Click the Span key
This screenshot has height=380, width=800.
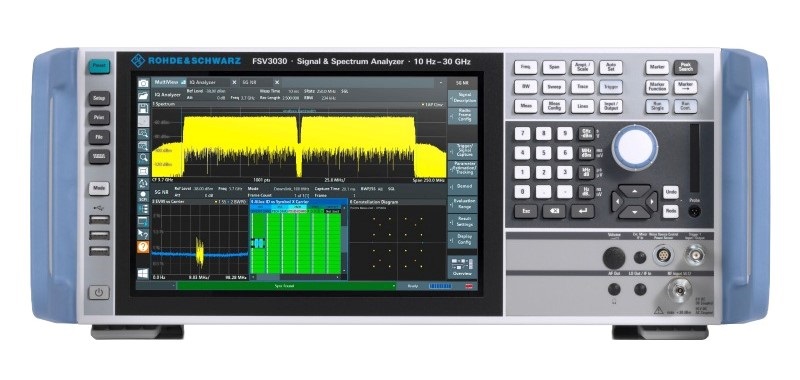554,67
